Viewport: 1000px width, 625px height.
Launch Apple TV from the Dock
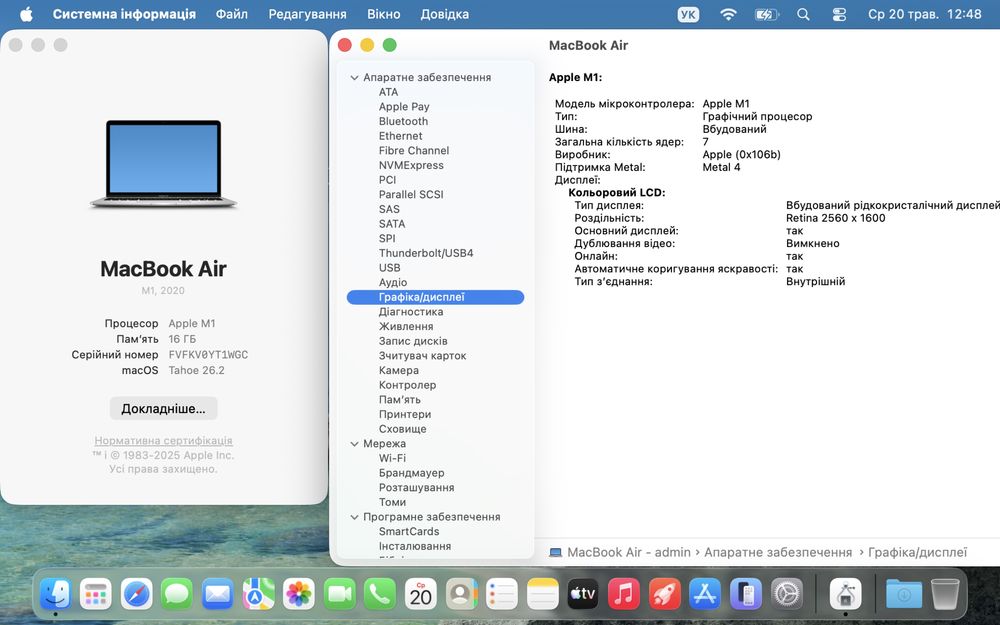(583, 594)
